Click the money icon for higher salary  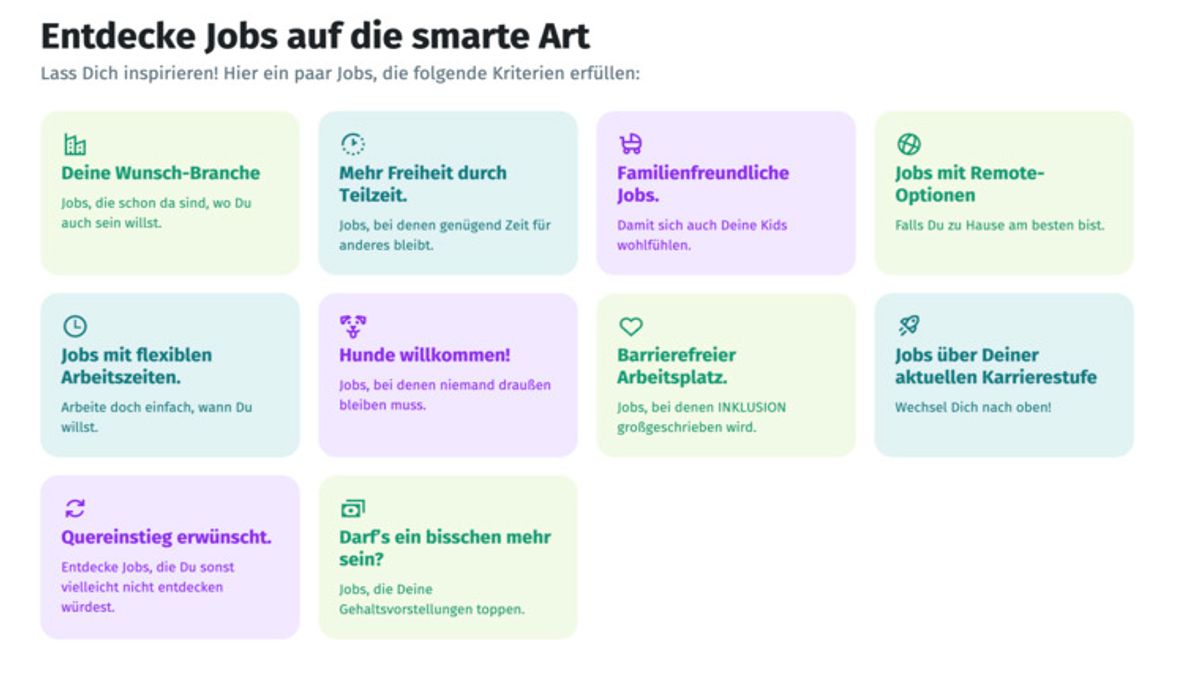pyautogui.click(x=352, y=508)
